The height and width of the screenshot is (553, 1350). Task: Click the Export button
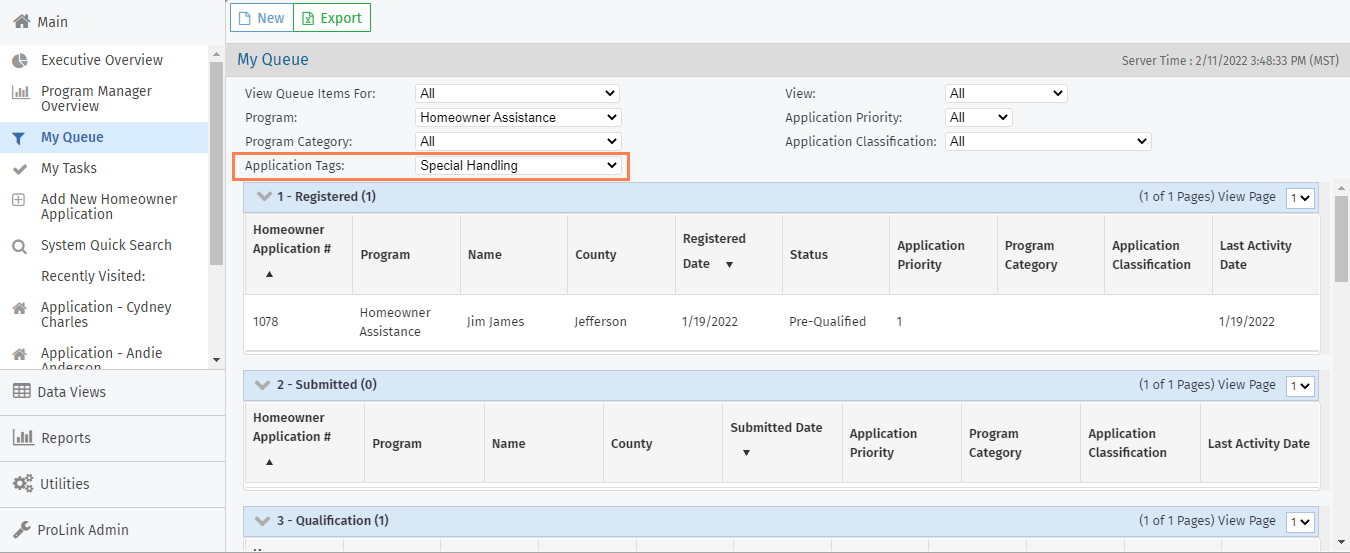point(332,18)
